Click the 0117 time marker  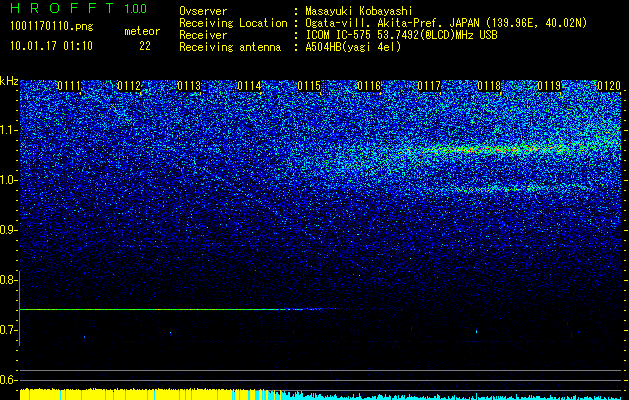[x=429, y=86]
